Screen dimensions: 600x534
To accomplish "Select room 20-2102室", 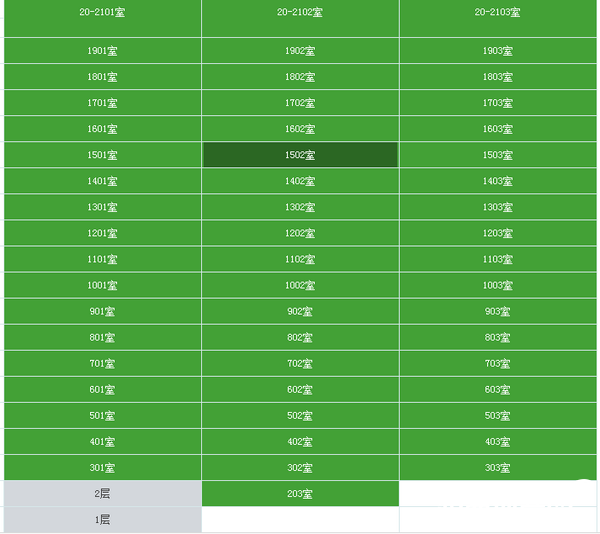I will pyautogui.click(x=300, y=18).
